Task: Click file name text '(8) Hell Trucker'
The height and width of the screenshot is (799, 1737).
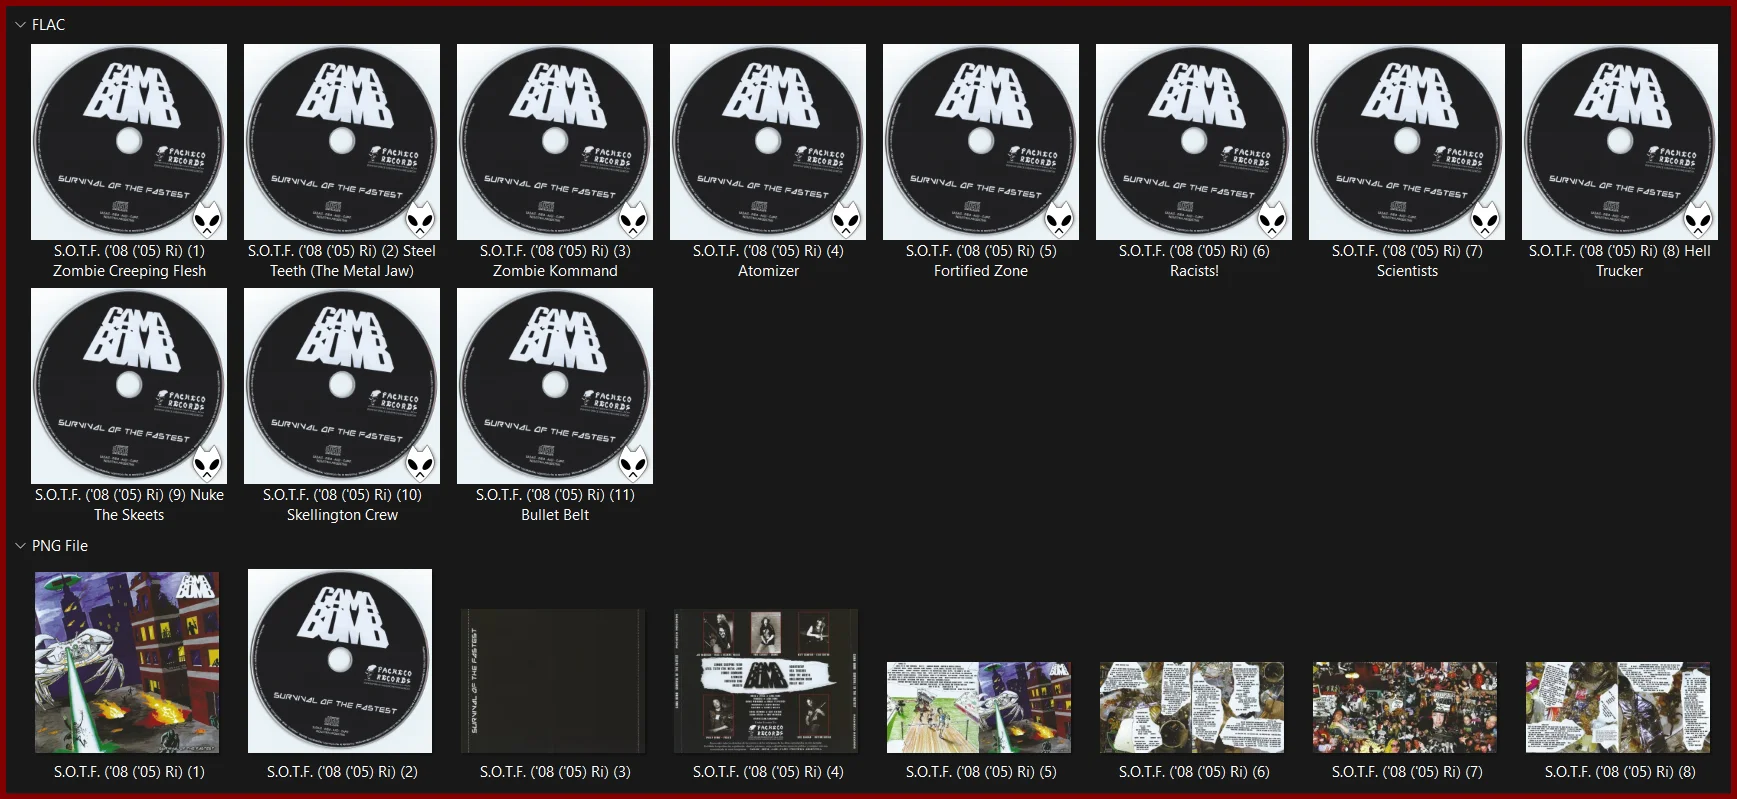Action: tap(1620, 261)
